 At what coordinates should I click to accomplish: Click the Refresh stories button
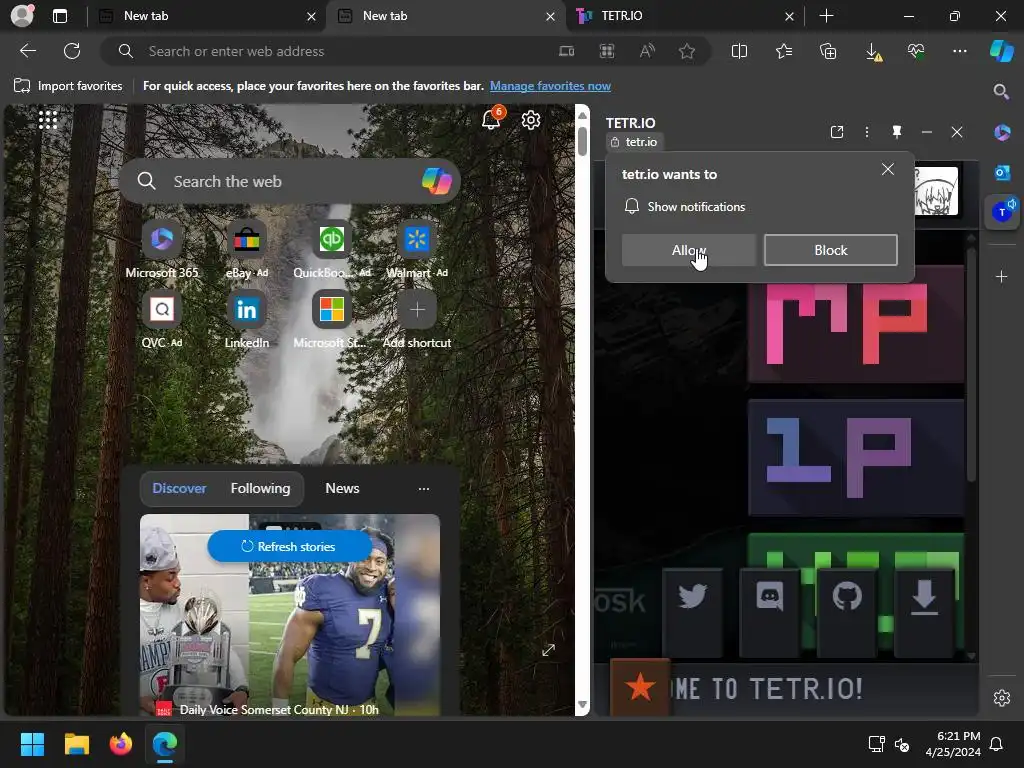tap(289, 546)
